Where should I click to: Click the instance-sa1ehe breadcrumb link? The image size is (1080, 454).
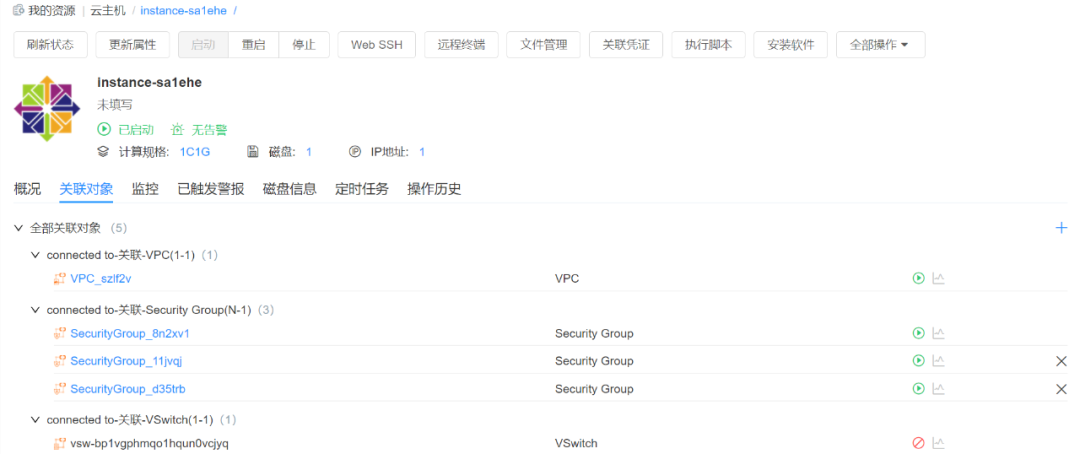(x=184, y=11)
